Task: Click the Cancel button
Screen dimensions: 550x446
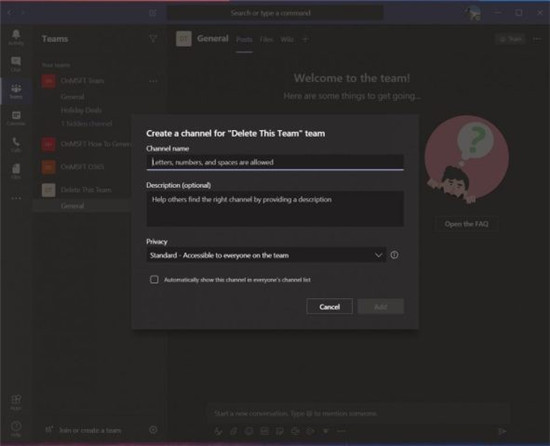Action: click(x=329, y=306)
